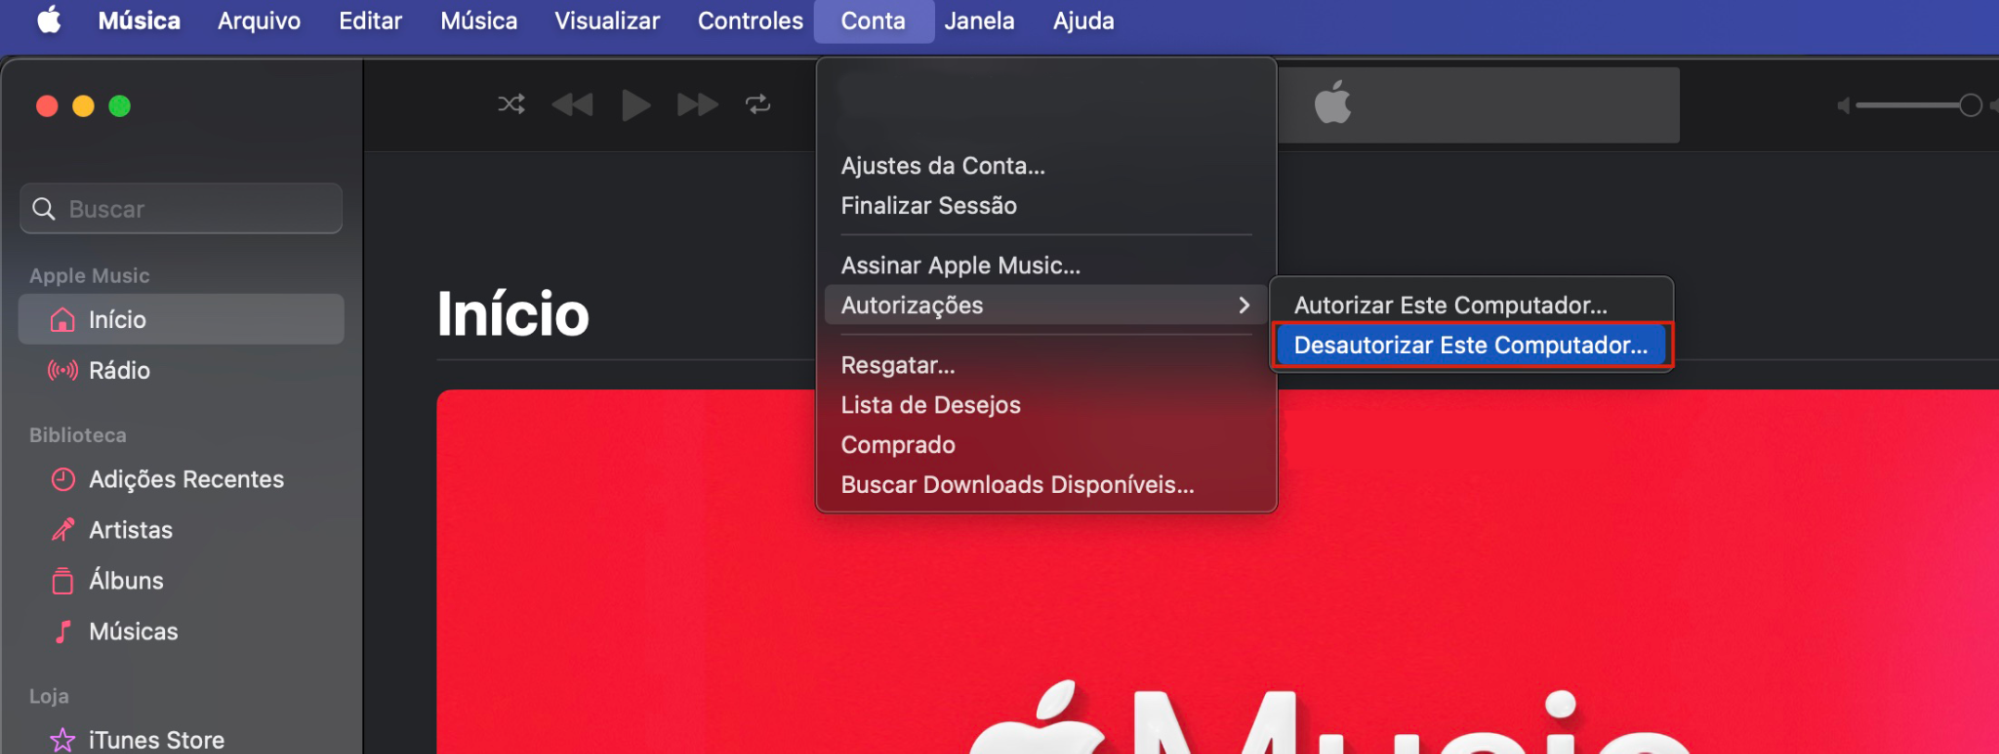Open the Editar menu
1999x754 pixels.
tap(370, 20)
